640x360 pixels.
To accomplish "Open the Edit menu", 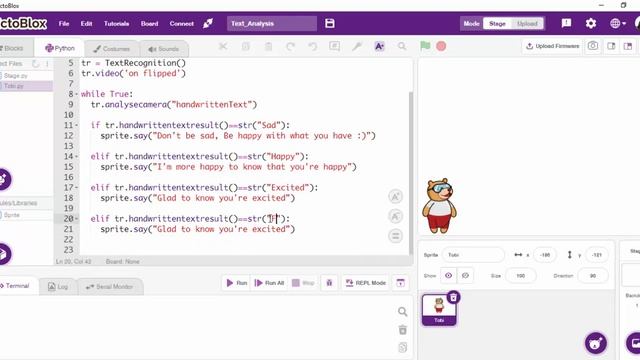I will (86, 24).
